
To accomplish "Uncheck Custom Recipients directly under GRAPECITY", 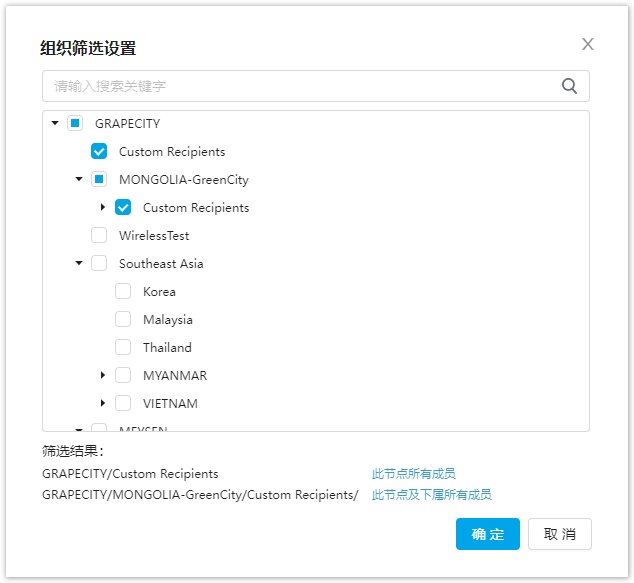I will click(x=99, y=151).
